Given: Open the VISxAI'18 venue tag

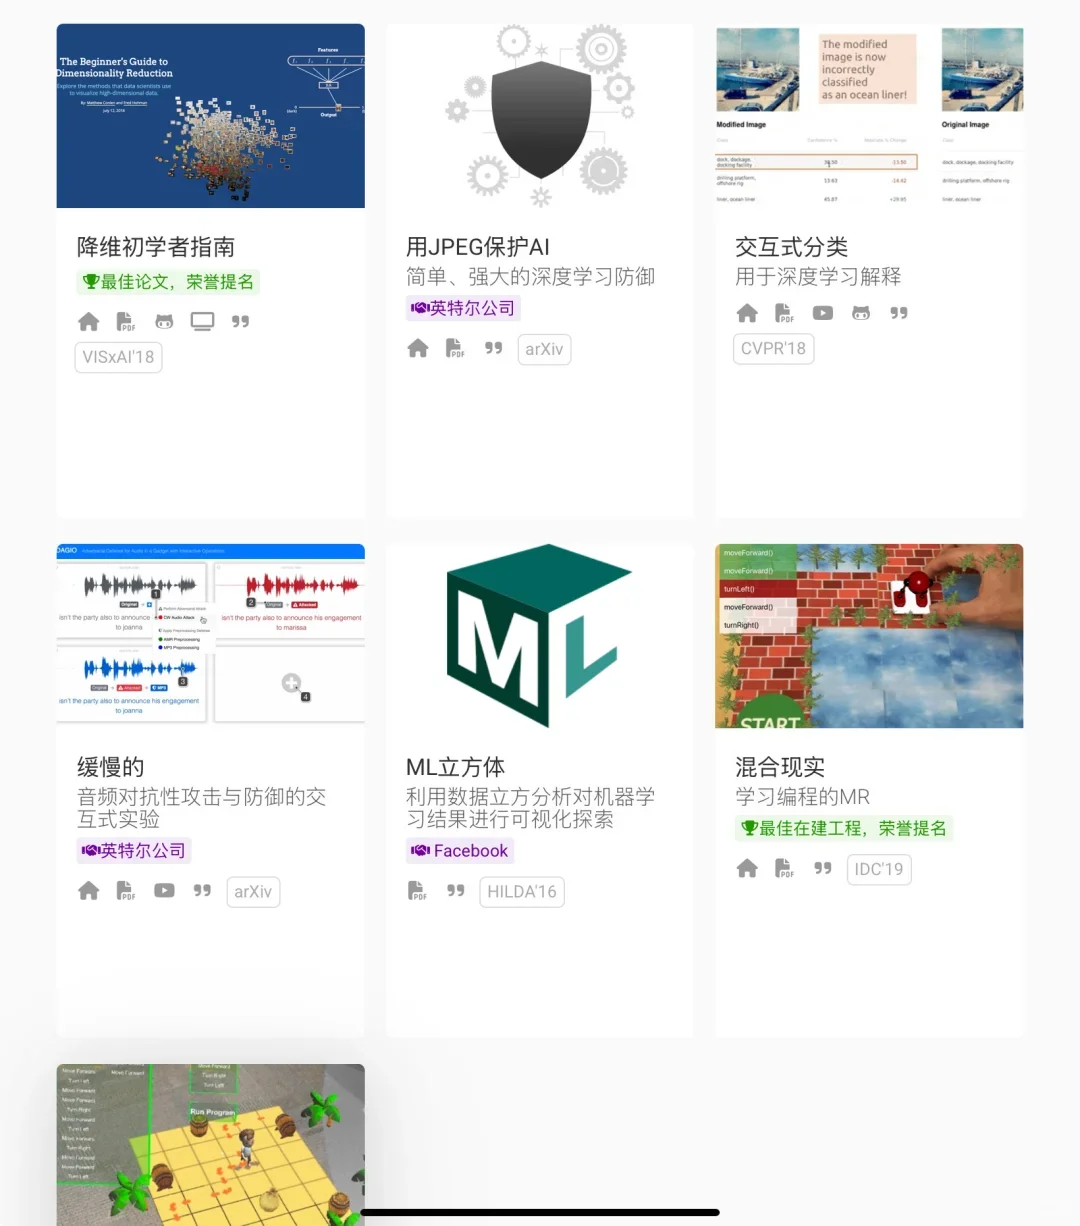Looking at the screenshot, I should tap(117, 356).
